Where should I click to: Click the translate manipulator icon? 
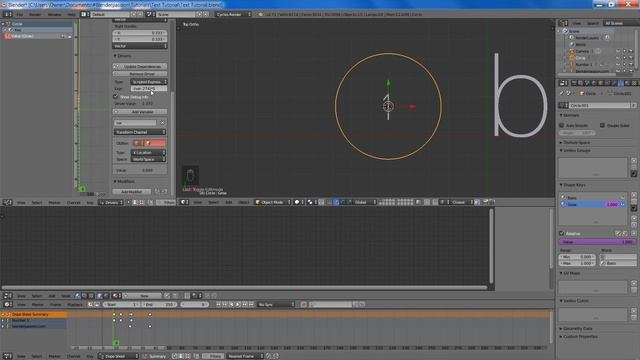[336, 202]
